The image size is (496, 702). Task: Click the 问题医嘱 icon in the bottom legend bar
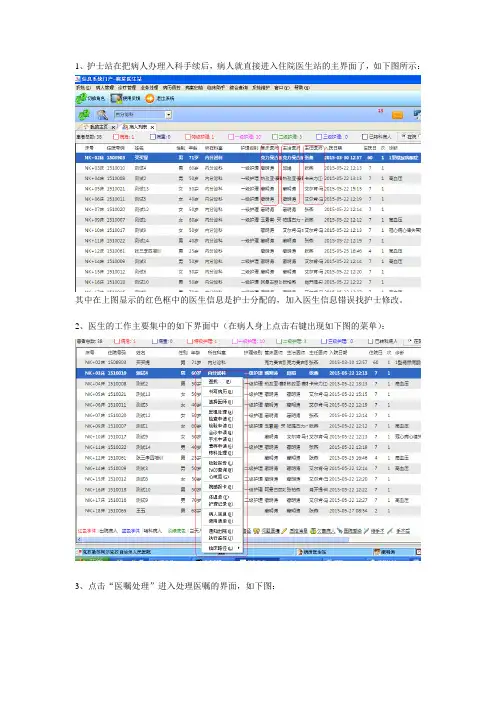pyautogui.click(x=257, y=531)
